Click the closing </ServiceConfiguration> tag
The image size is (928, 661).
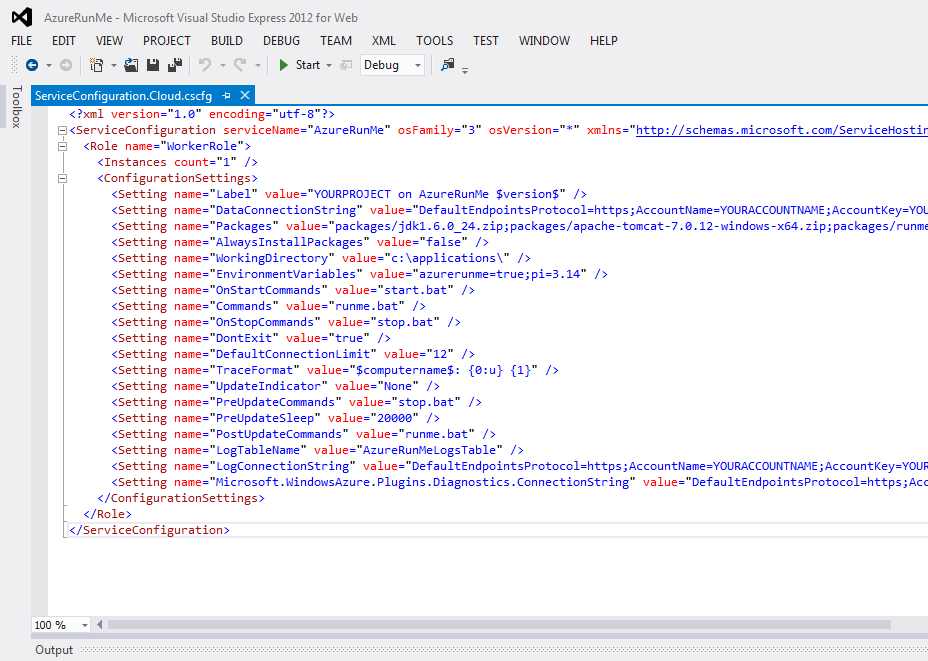point(149,530)
